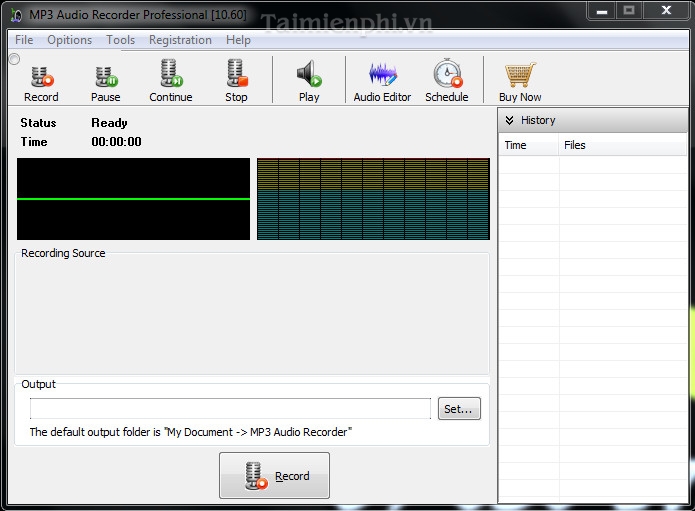Maximize the MP3 Audio Recorder window
Screen dimensions: 695x511
click(629, 11)
